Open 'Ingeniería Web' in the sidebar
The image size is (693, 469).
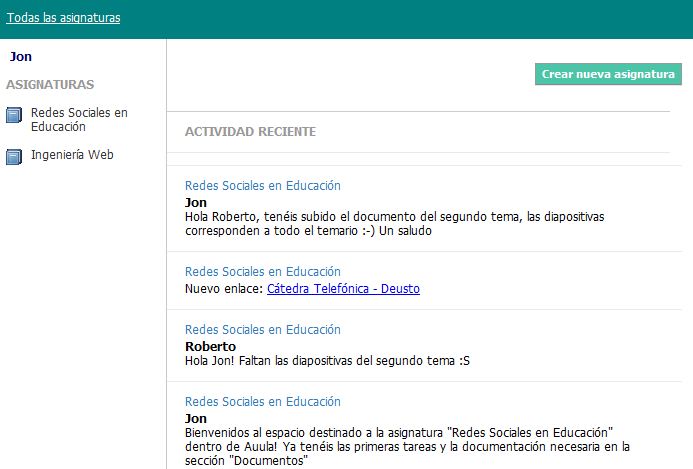72,155
